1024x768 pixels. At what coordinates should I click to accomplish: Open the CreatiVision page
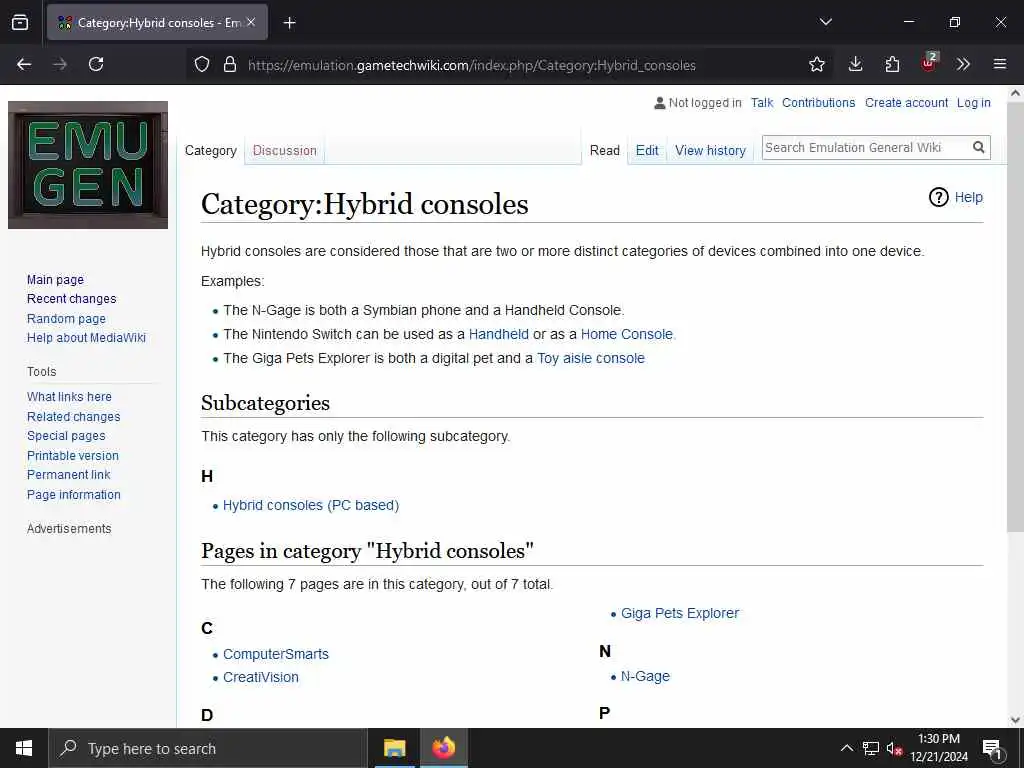pos(261,677)
